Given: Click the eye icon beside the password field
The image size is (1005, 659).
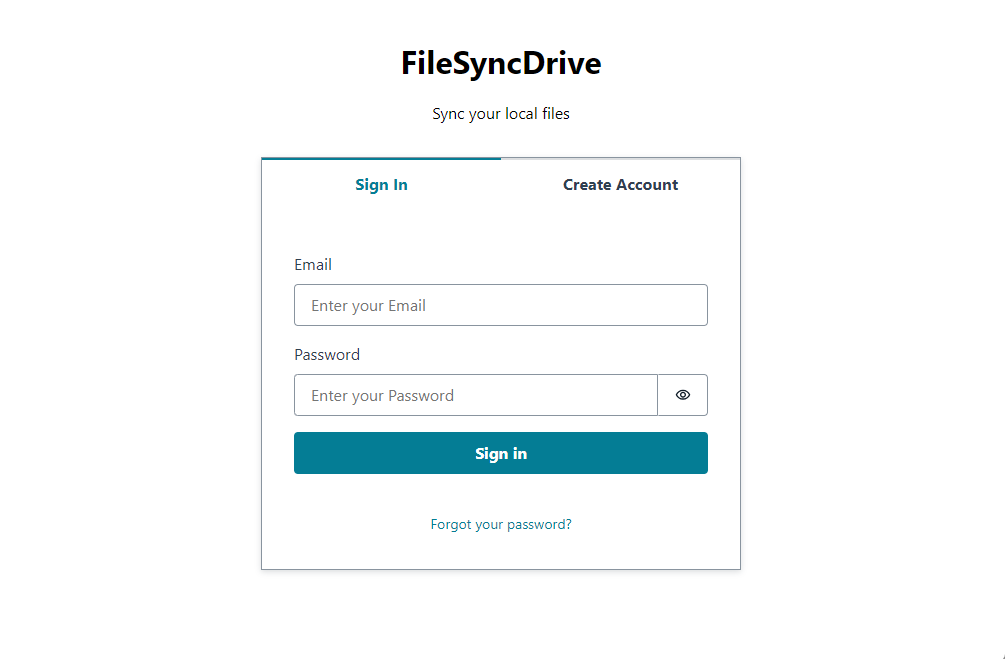Looking at the screenshot, I should click(683, 395).
